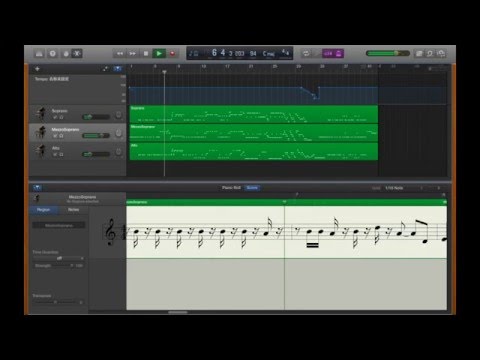Screen dimensions: 480x360
Task: Mute the MezzoSoprano track
Action: tap(55, 136)
